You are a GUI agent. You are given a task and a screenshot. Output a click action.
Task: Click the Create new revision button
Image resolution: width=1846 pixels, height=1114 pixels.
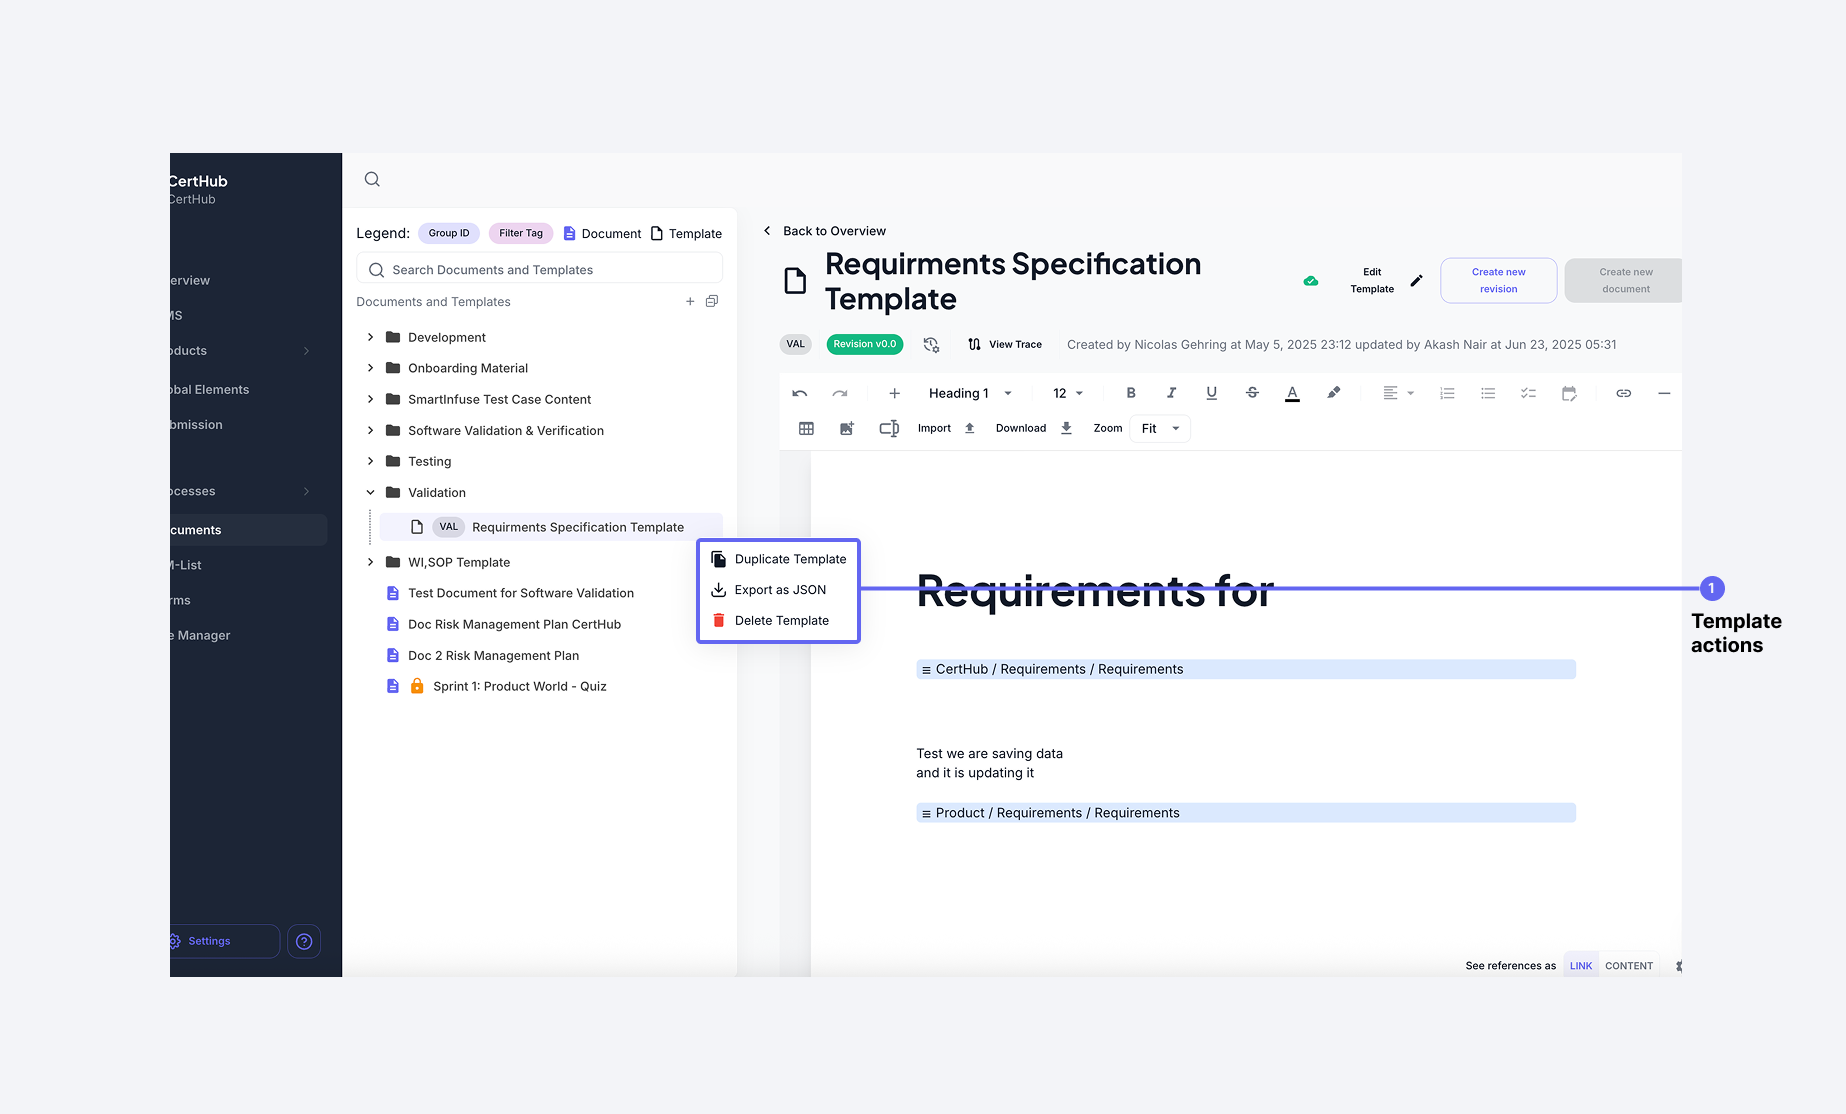1498,280
